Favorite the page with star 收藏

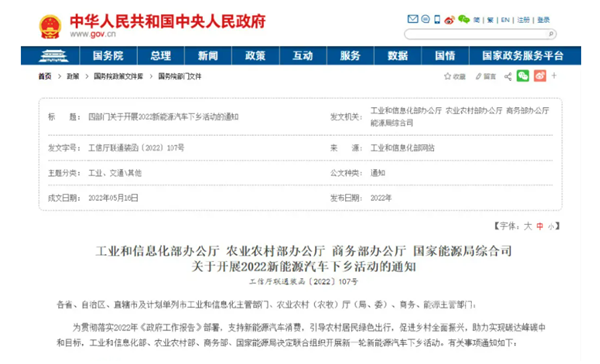[x=455, y=77]
